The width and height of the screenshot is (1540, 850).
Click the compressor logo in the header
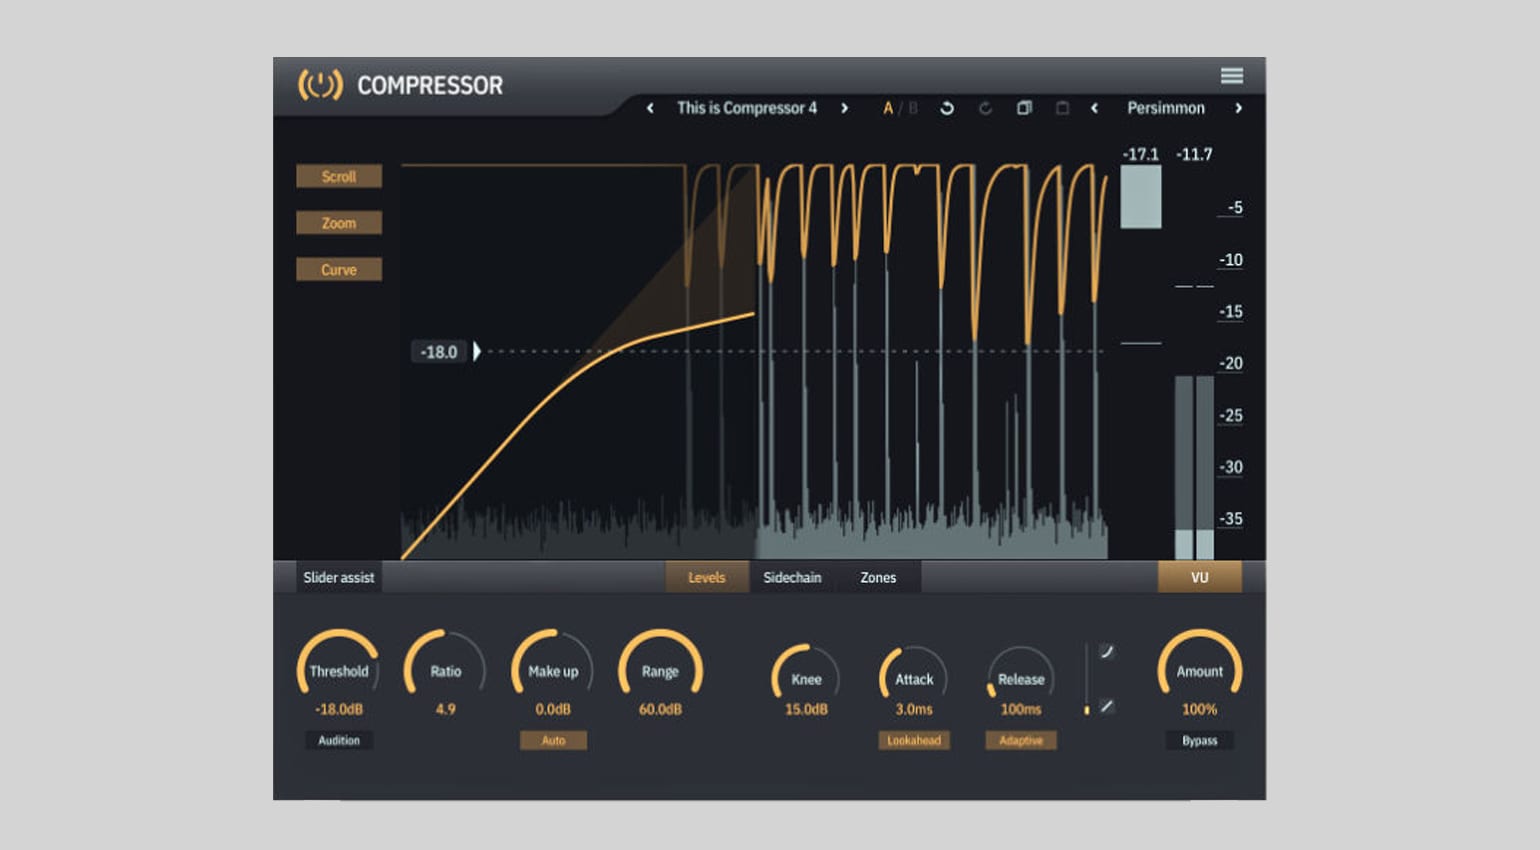click(x=322, y=86)
